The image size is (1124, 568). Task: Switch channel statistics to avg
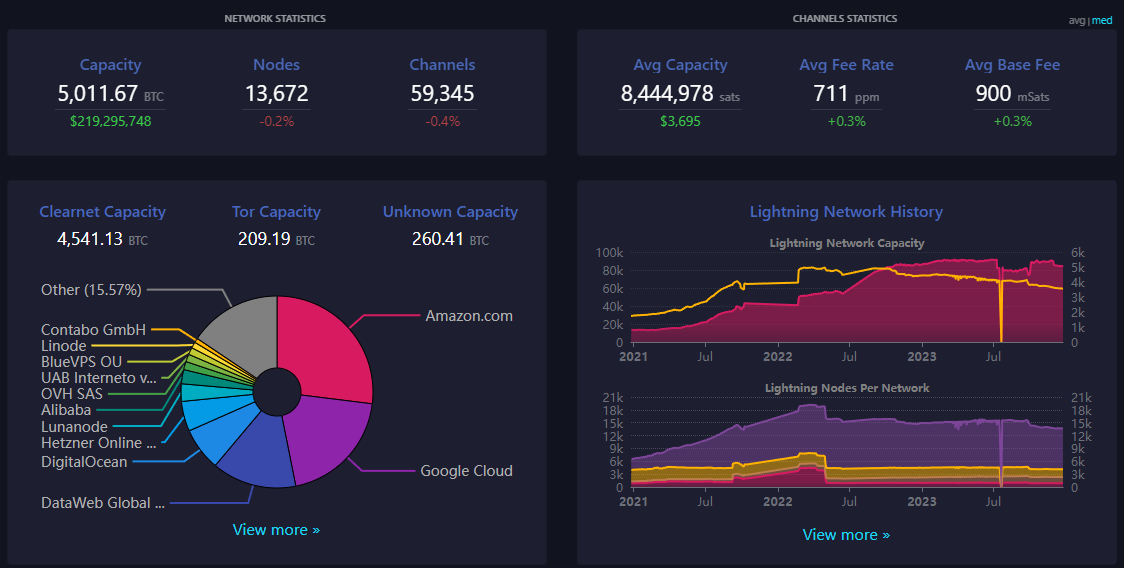coord(1076,20)
